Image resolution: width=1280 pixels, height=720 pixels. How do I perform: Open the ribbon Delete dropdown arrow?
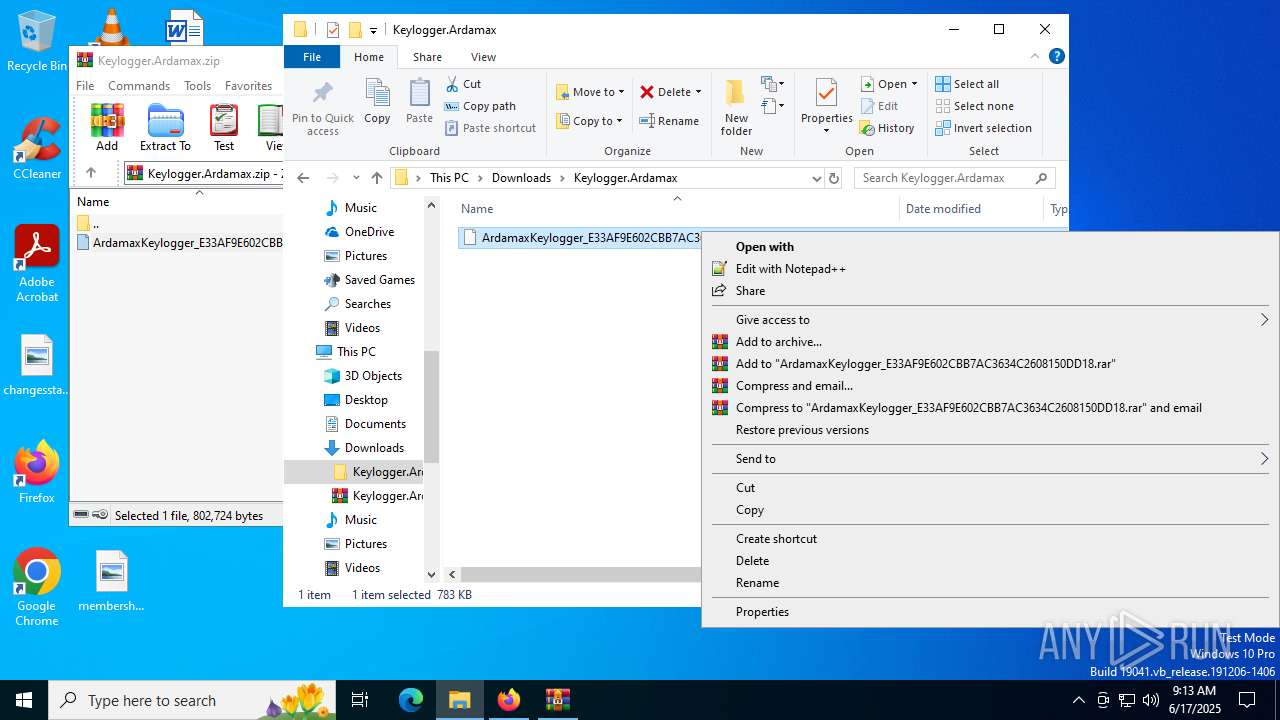[698, 92]
